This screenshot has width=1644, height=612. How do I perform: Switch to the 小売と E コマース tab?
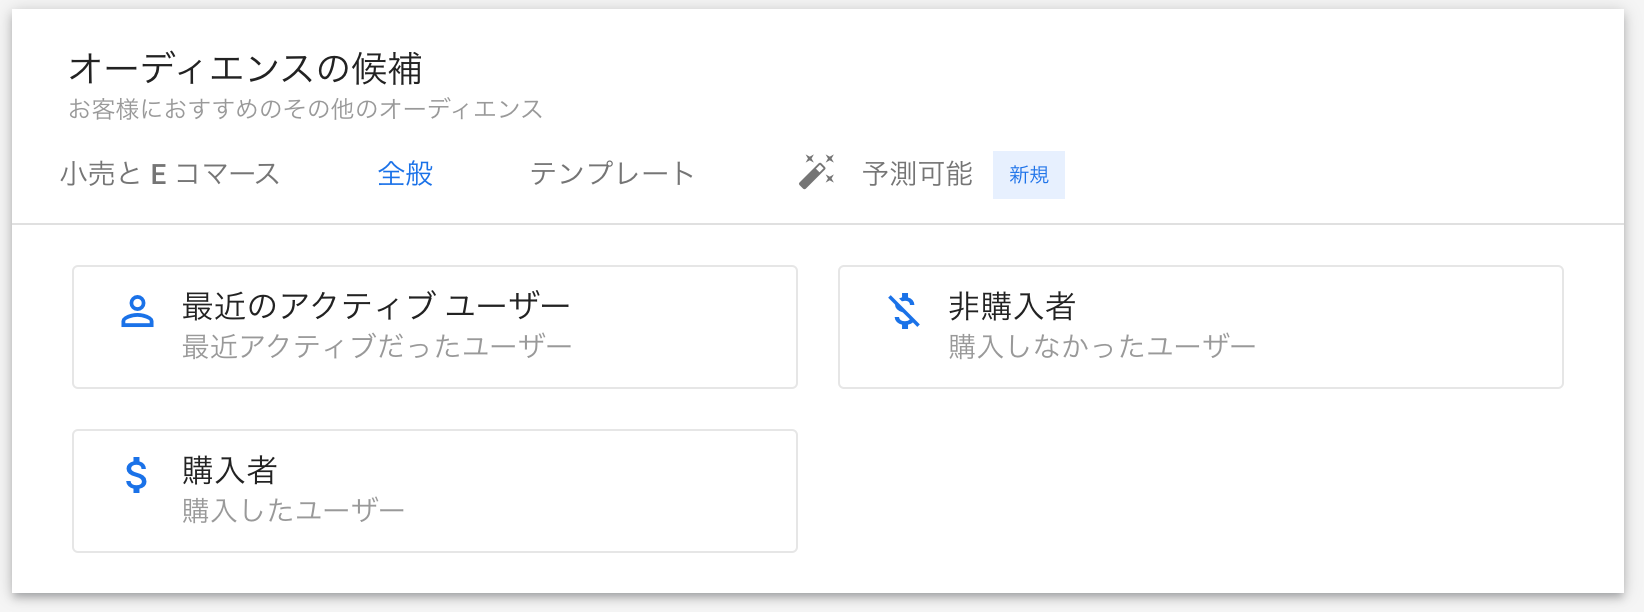[169, 174]
